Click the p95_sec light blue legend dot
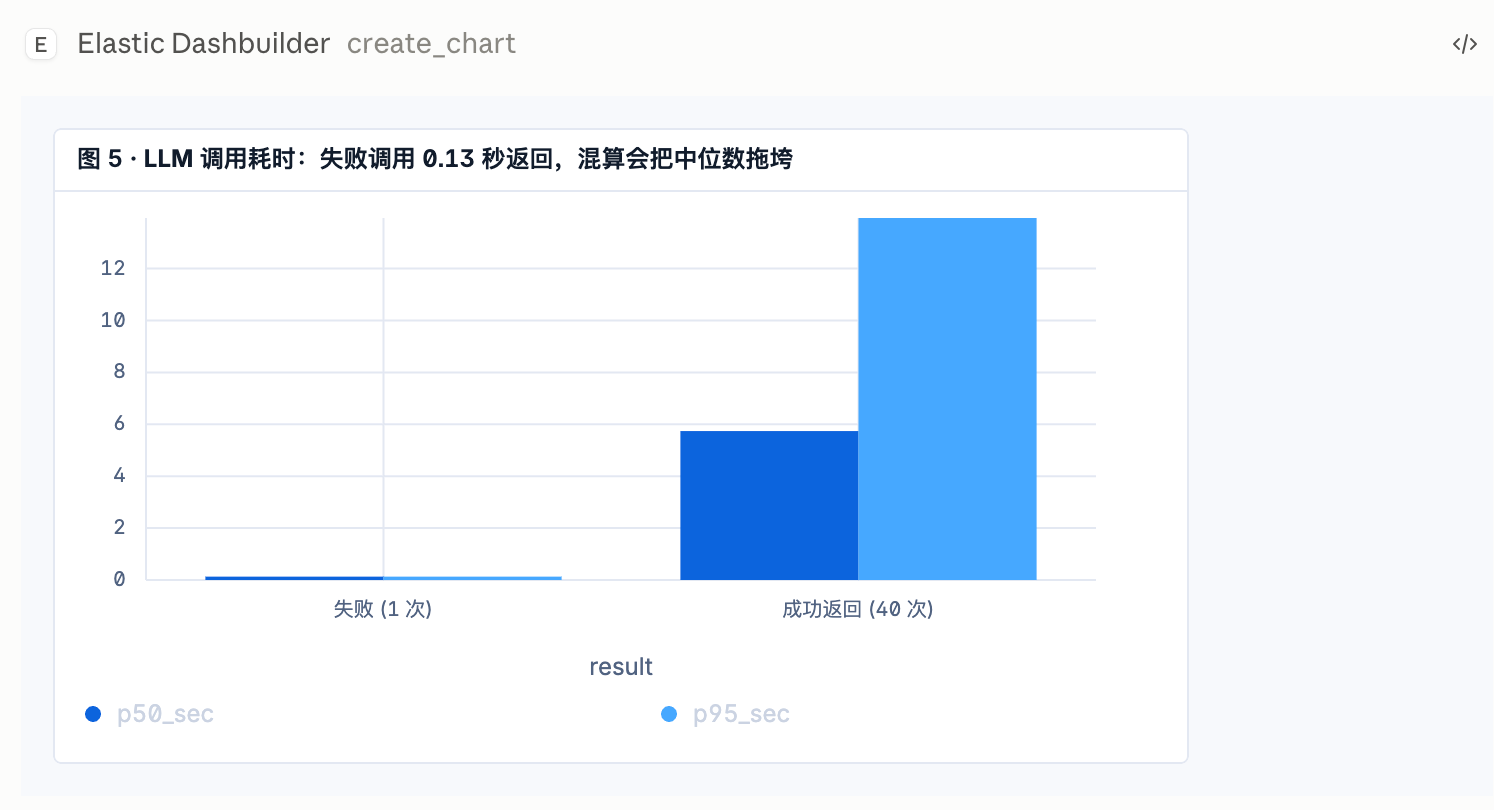Viewport: 1494px width, 810px height. pos(669,714)
